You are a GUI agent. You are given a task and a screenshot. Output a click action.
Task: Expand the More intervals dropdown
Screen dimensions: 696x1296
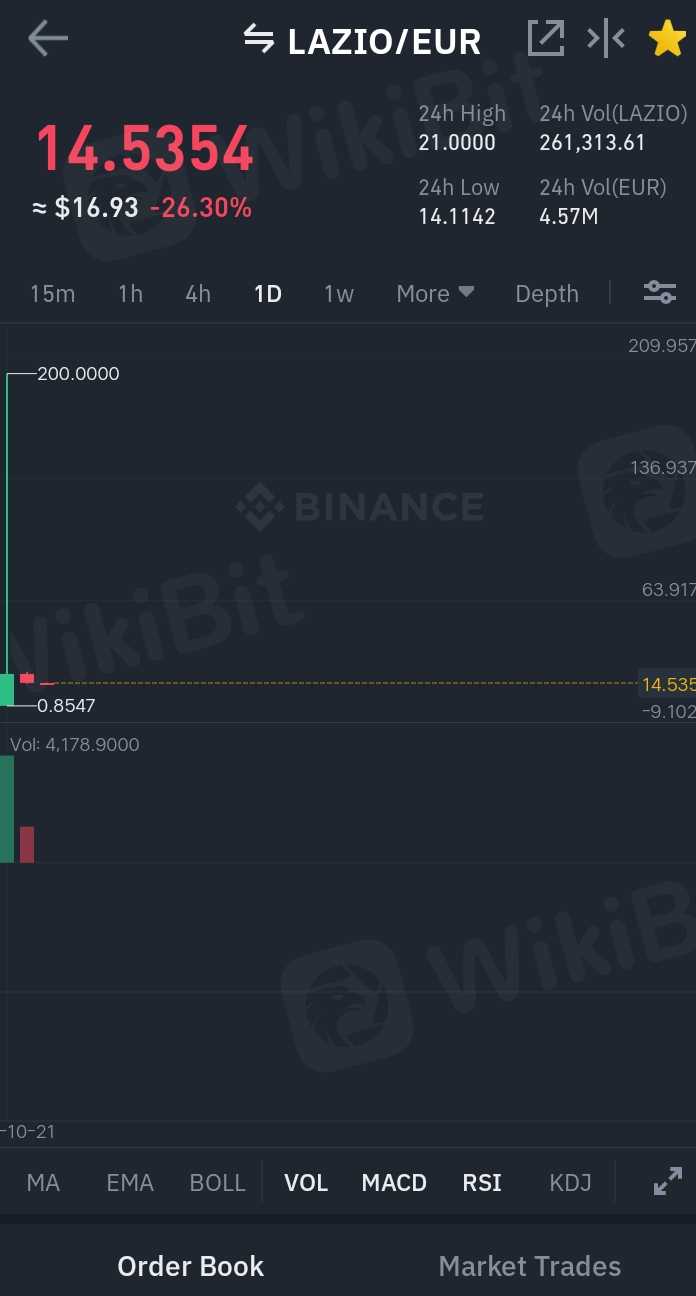[x=435, y=293]
